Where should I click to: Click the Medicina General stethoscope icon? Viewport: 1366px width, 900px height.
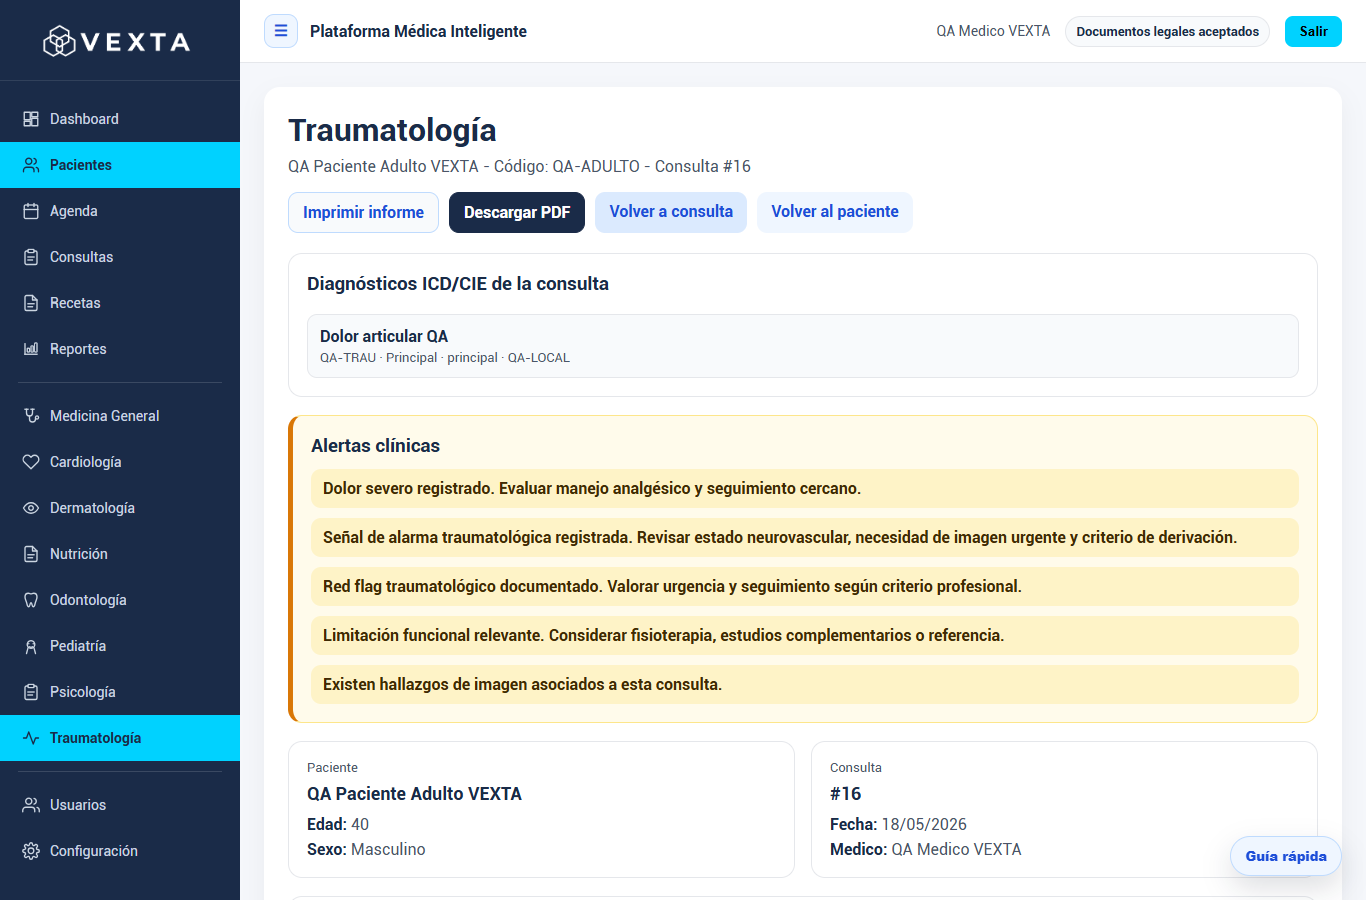31,416
